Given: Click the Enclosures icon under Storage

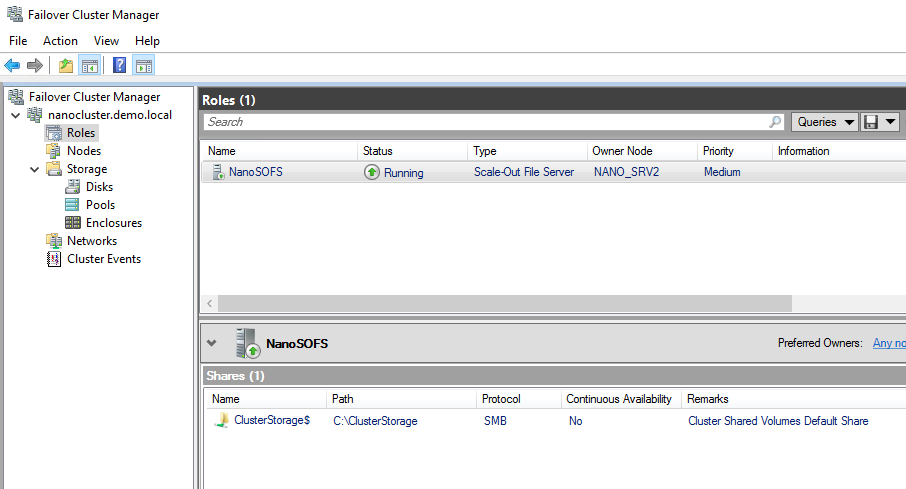Looking at the screenshot, I should [73, 223].
